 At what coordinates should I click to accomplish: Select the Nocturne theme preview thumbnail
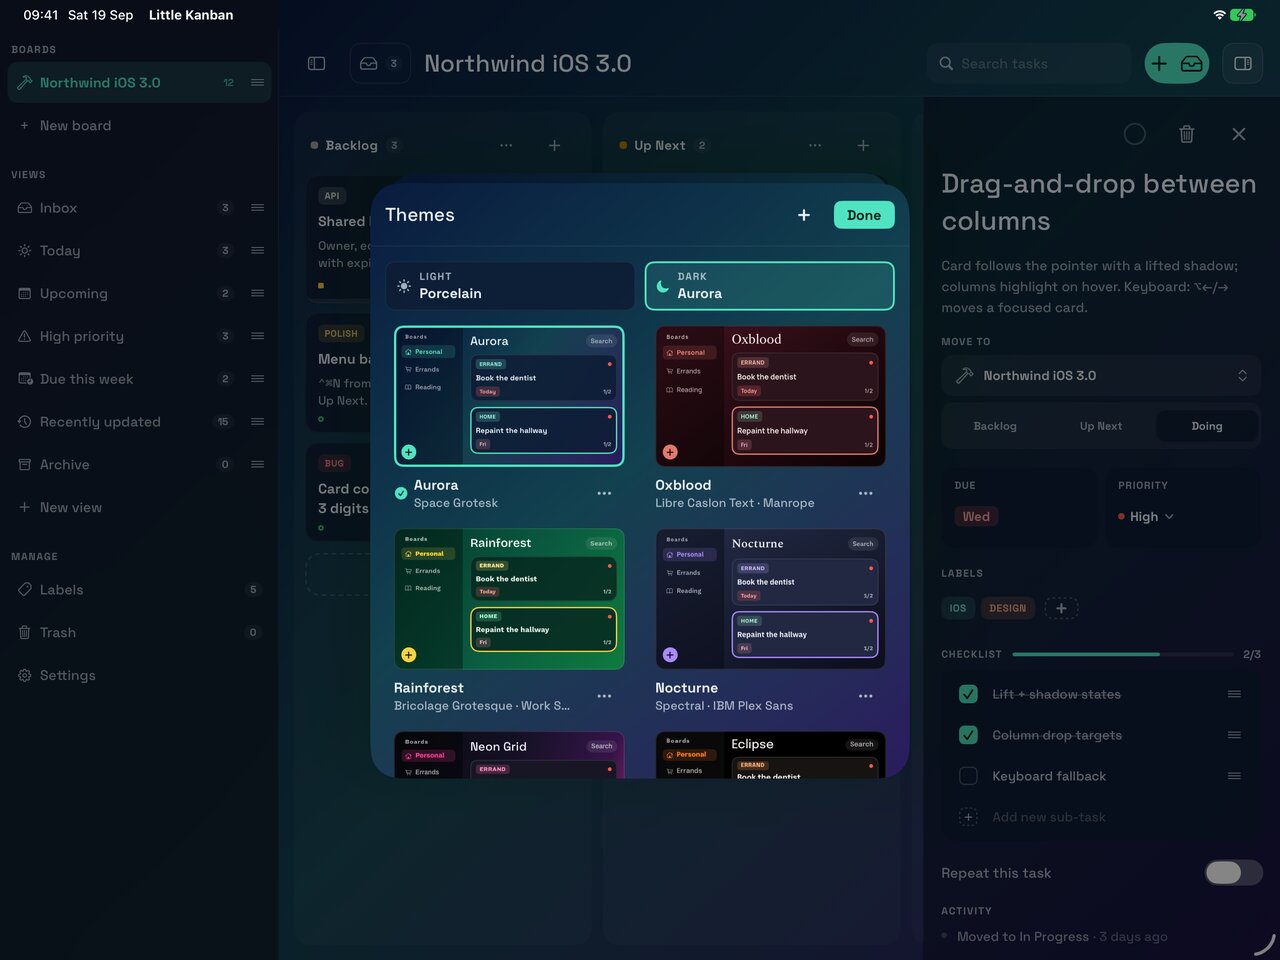771,599
